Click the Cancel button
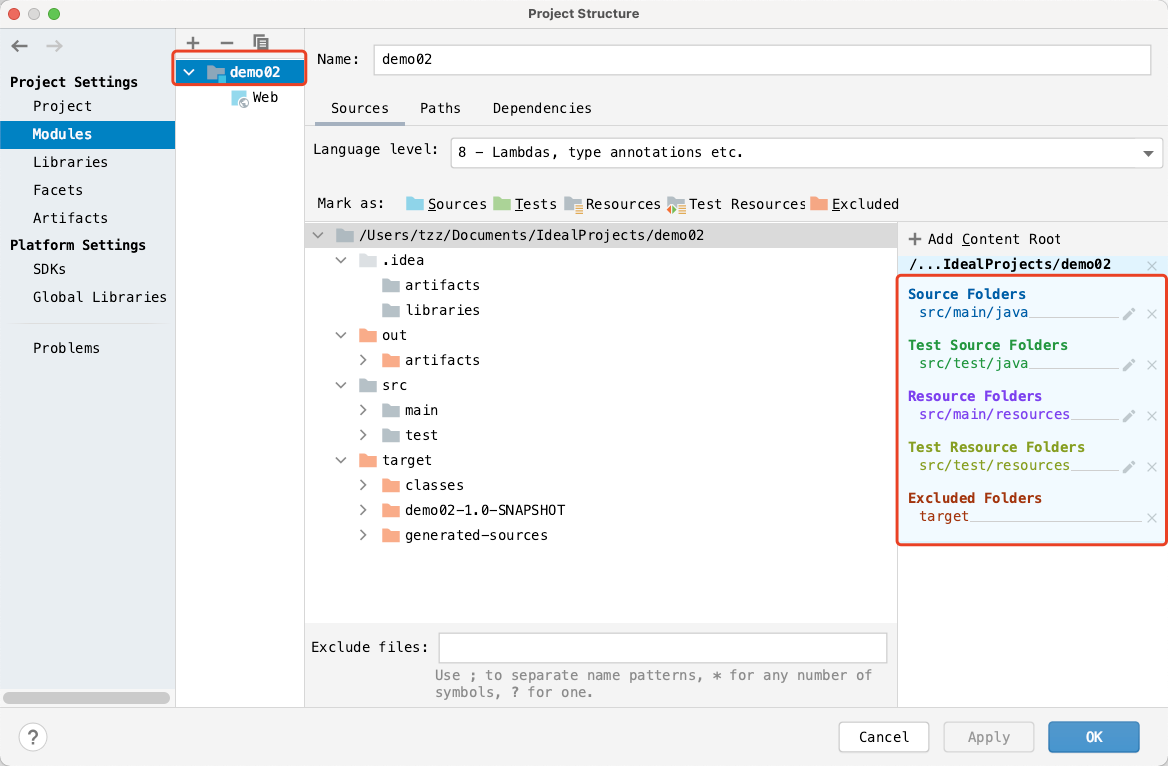Image resolution: width=1168 pixels, height=766 pixels. (x=883, y=737)
